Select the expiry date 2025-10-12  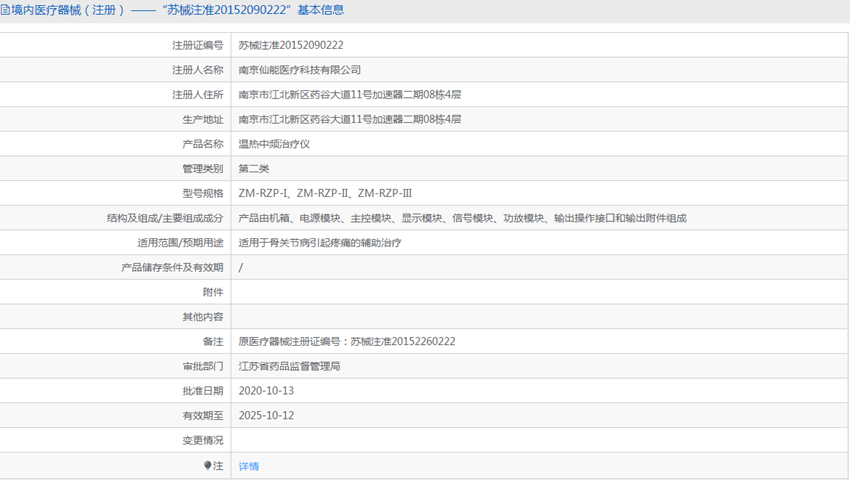(x=266, y=415)
